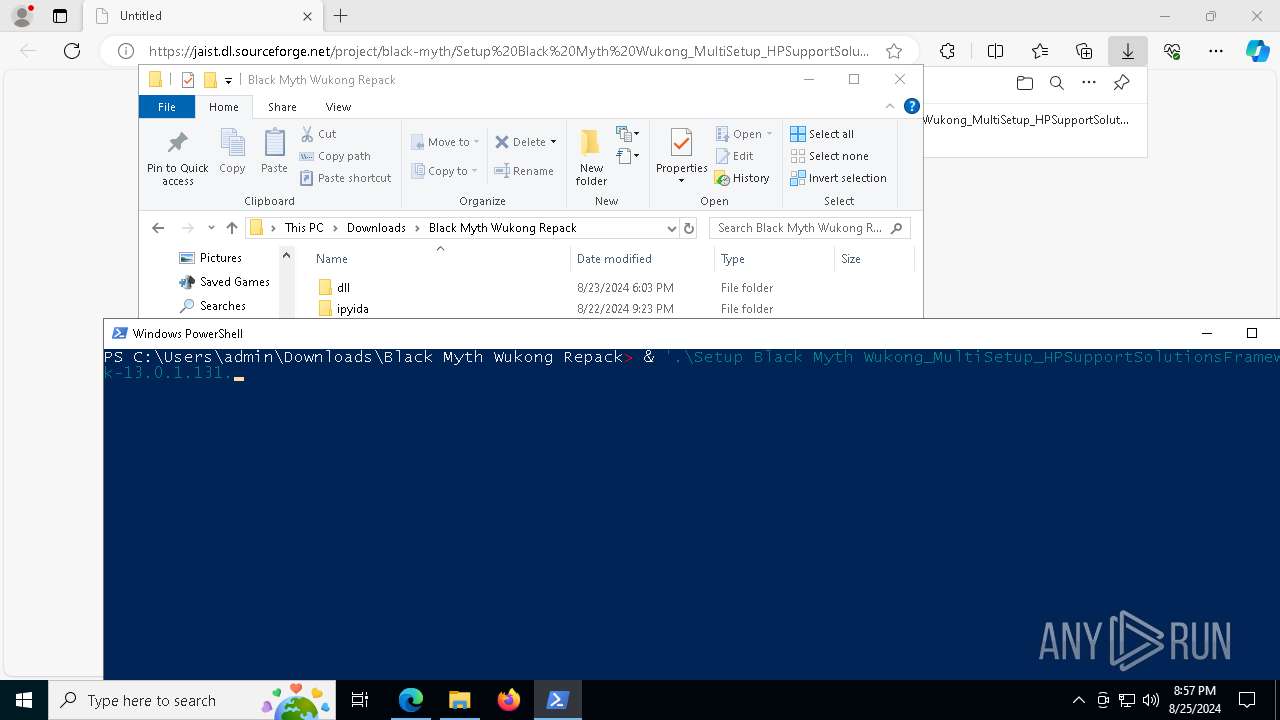Switch to the Share ribbon tab

coord(282,107)
